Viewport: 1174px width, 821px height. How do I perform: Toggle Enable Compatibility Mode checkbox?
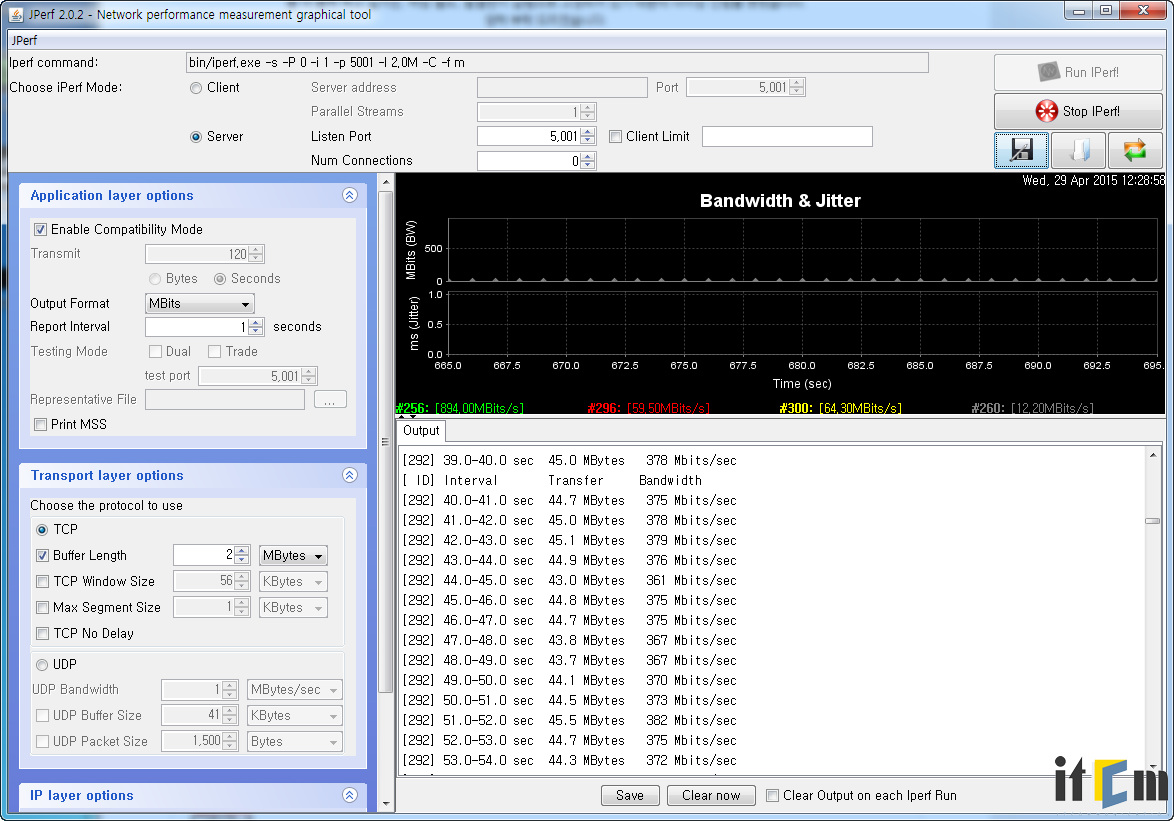40,230
